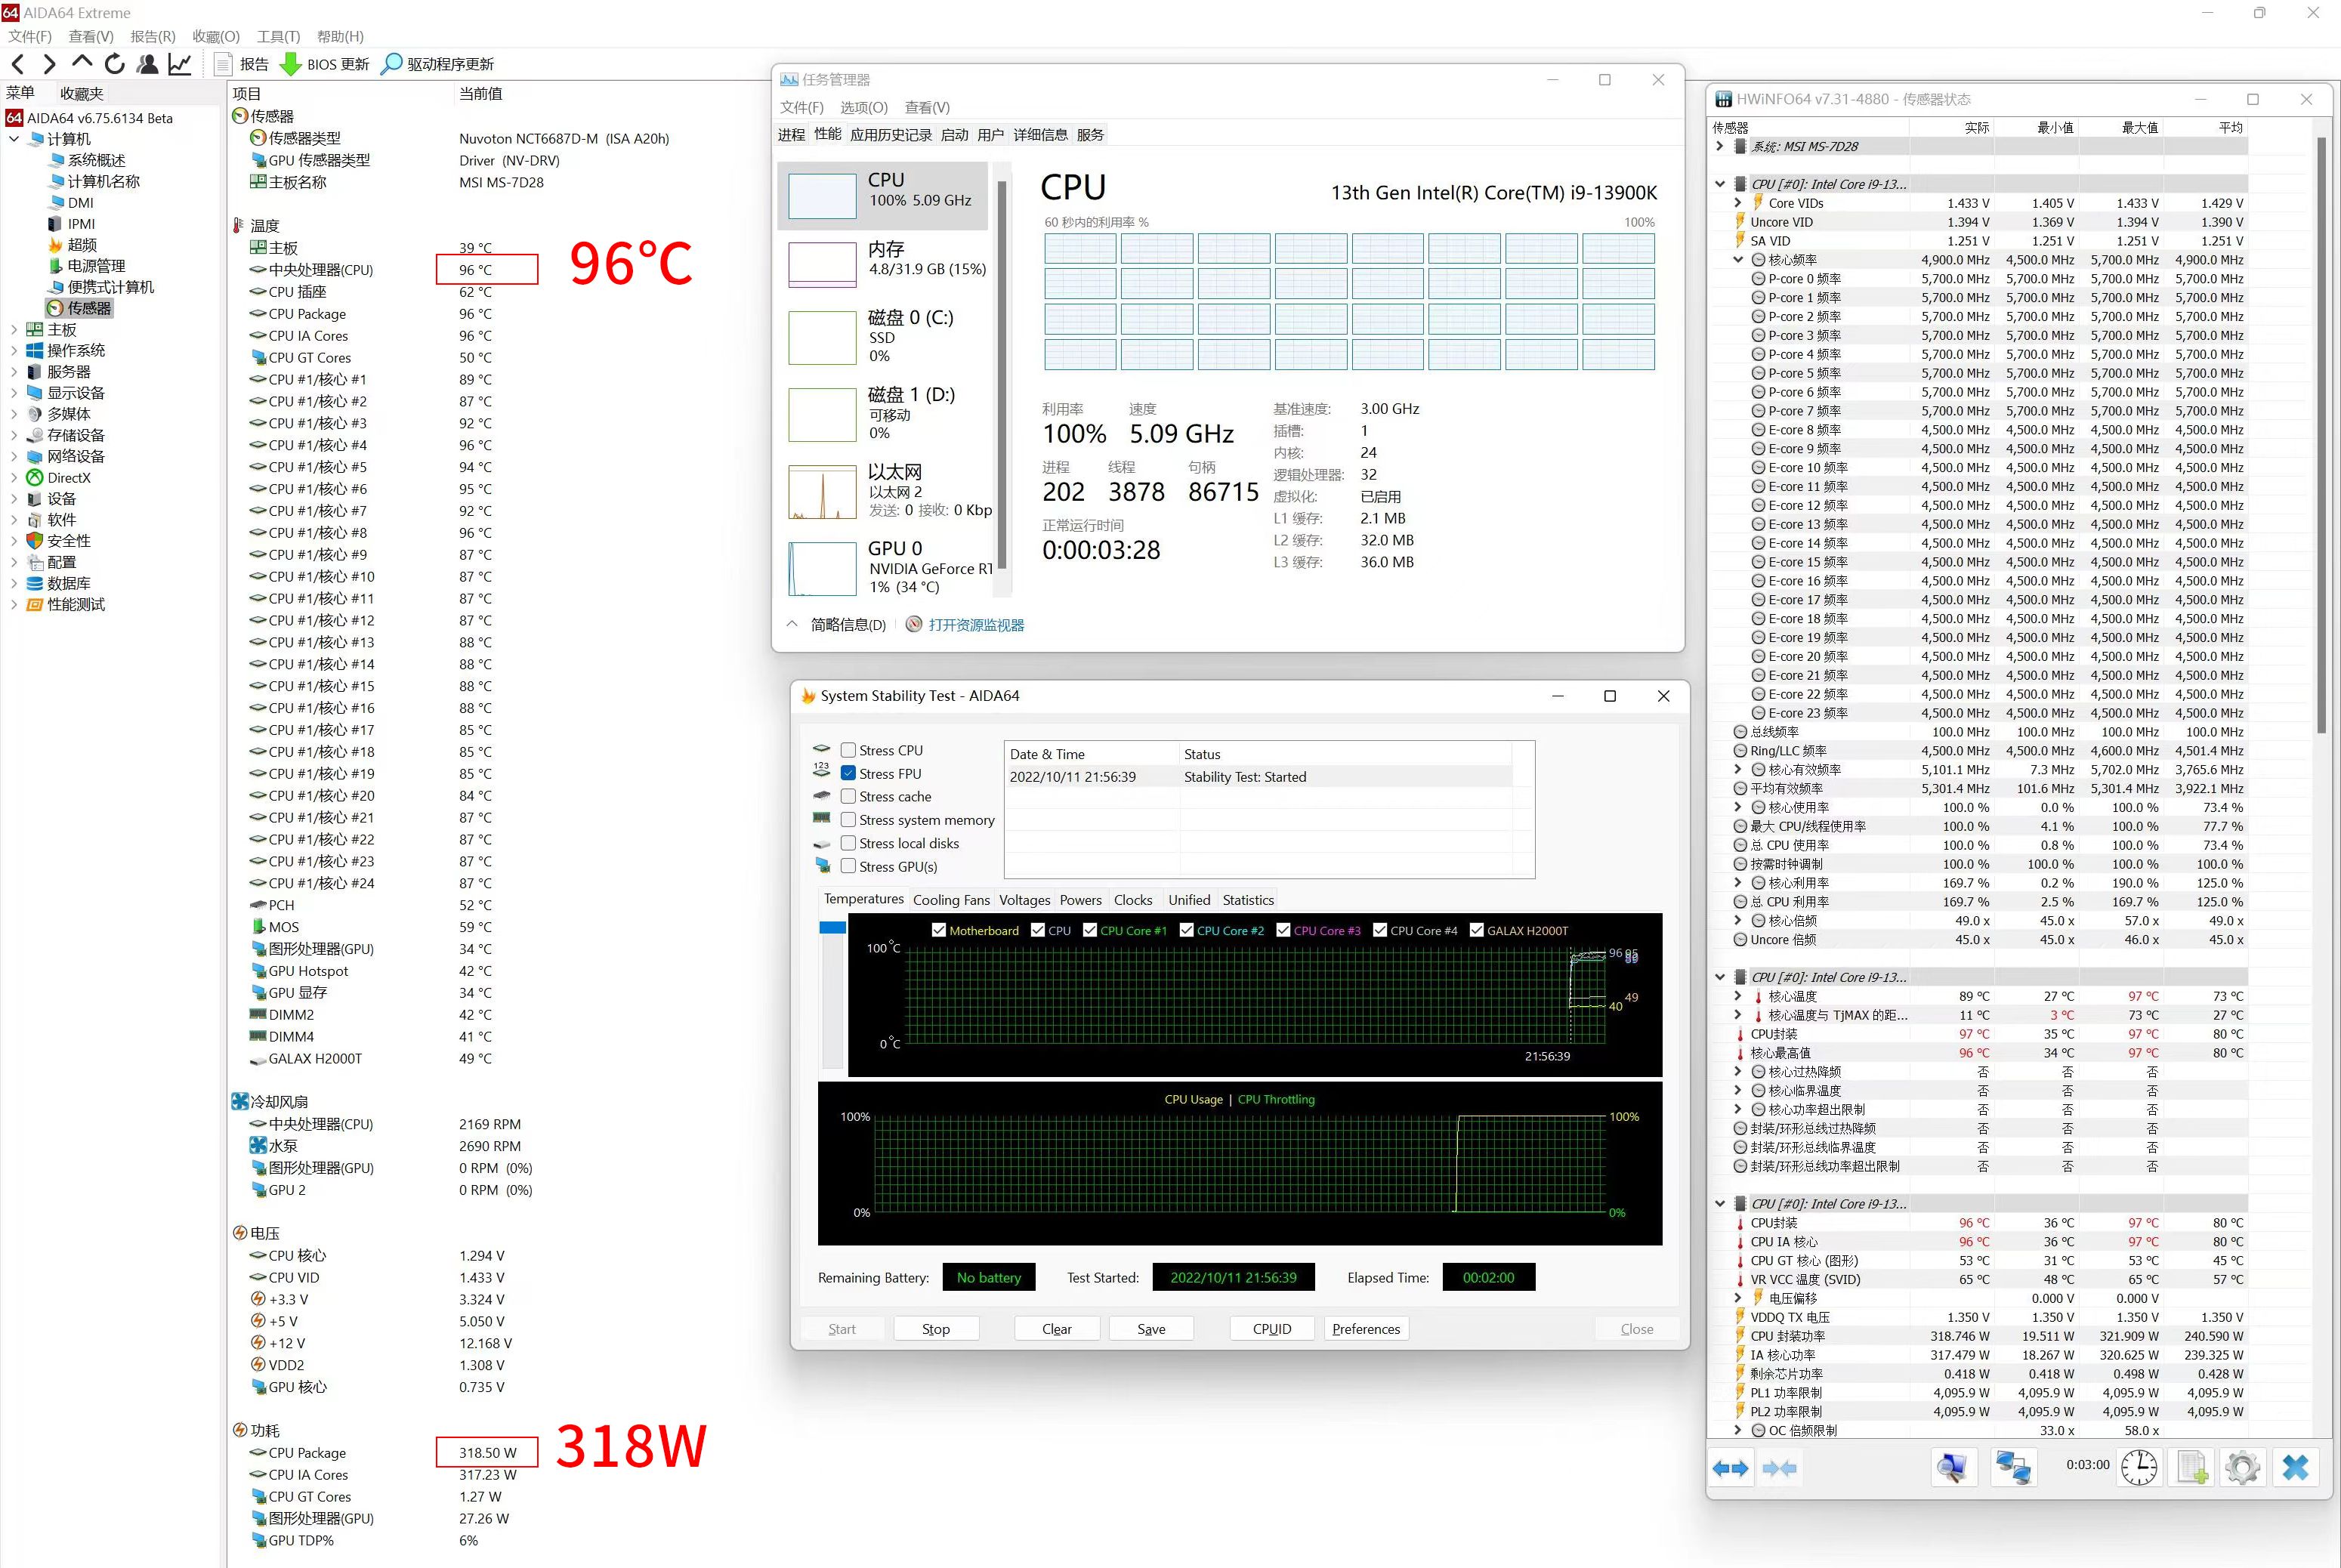
Task: Expand the 核心温度 sensor row
Action: pyautogui.click(x=1738, y=996)
